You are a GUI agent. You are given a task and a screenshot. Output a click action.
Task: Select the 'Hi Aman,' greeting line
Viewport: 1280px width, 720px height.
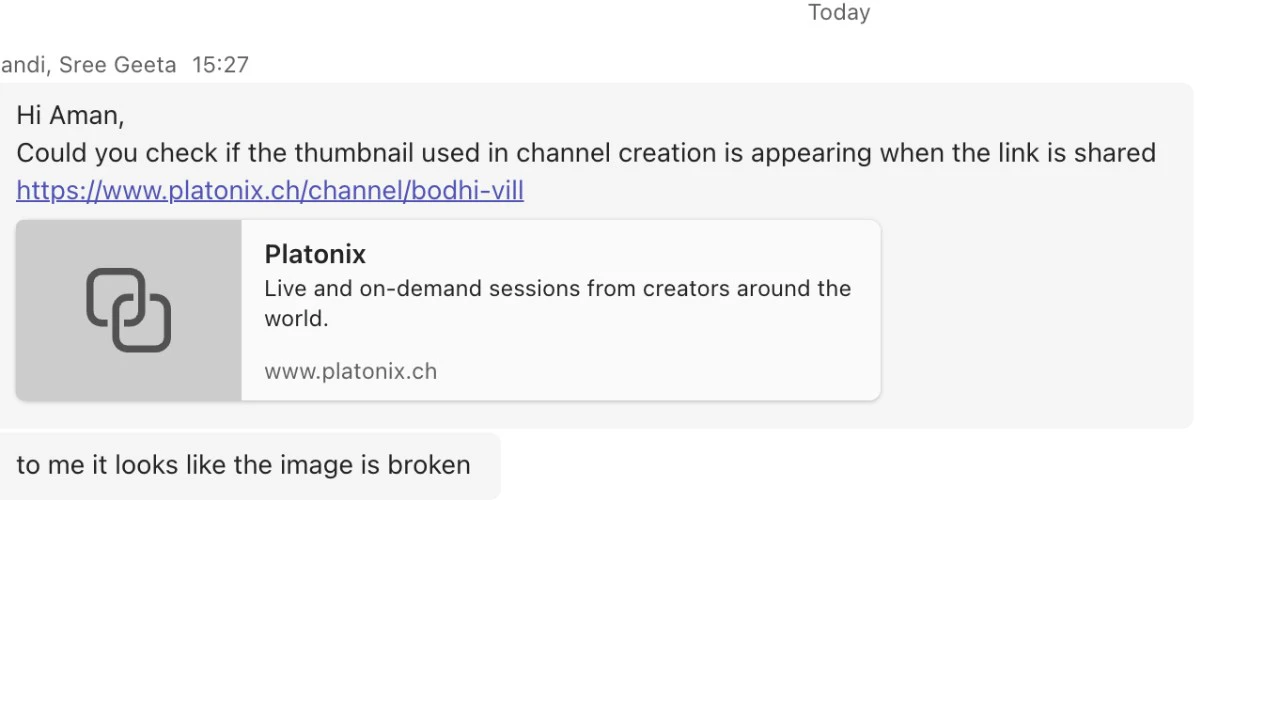point(70,115)
